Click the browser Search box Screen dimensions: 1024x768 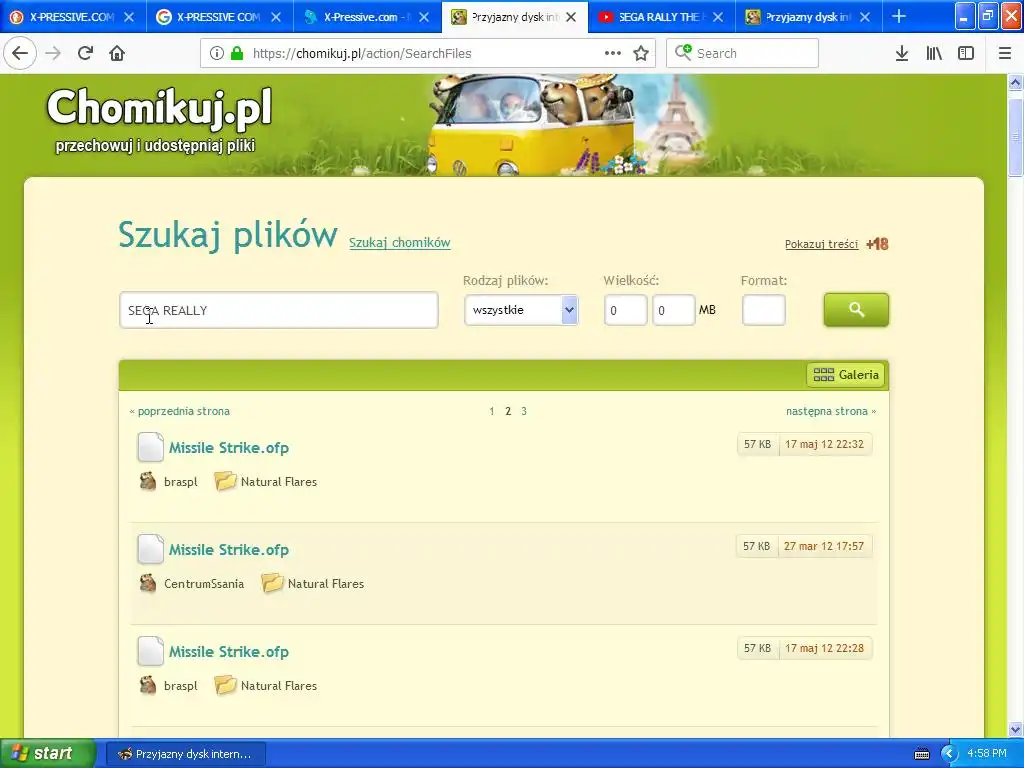click(743, 54)
